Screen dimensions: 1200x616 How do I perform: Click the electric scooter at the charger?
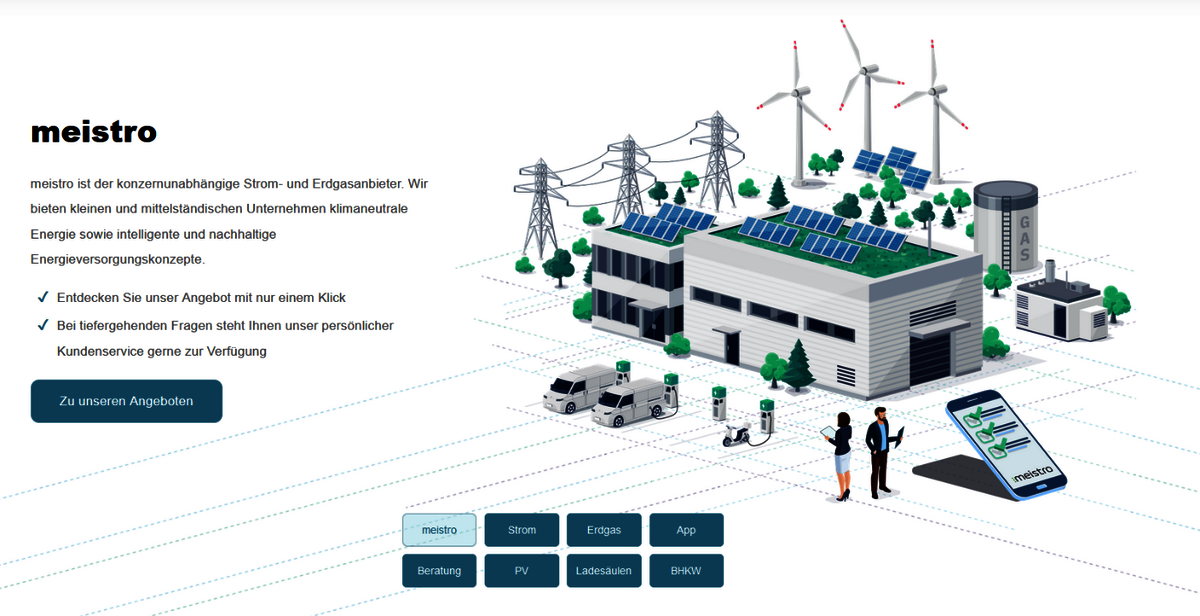point(738,436)
